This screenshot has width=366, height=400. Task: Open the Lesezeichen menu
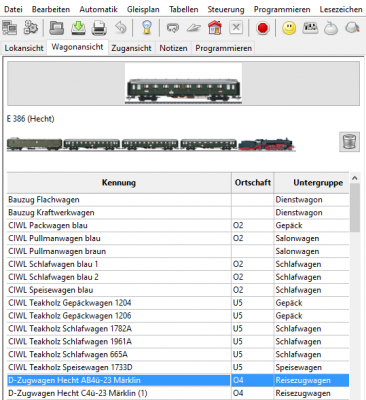coord(341,9)
